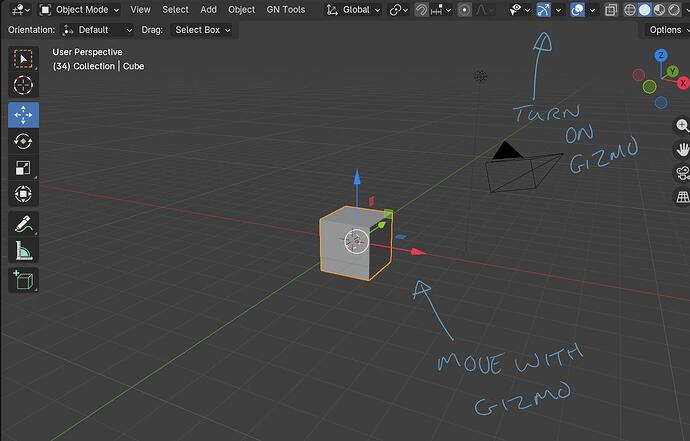Open the View menu
The image size is (690, 441).
(140, 10)
